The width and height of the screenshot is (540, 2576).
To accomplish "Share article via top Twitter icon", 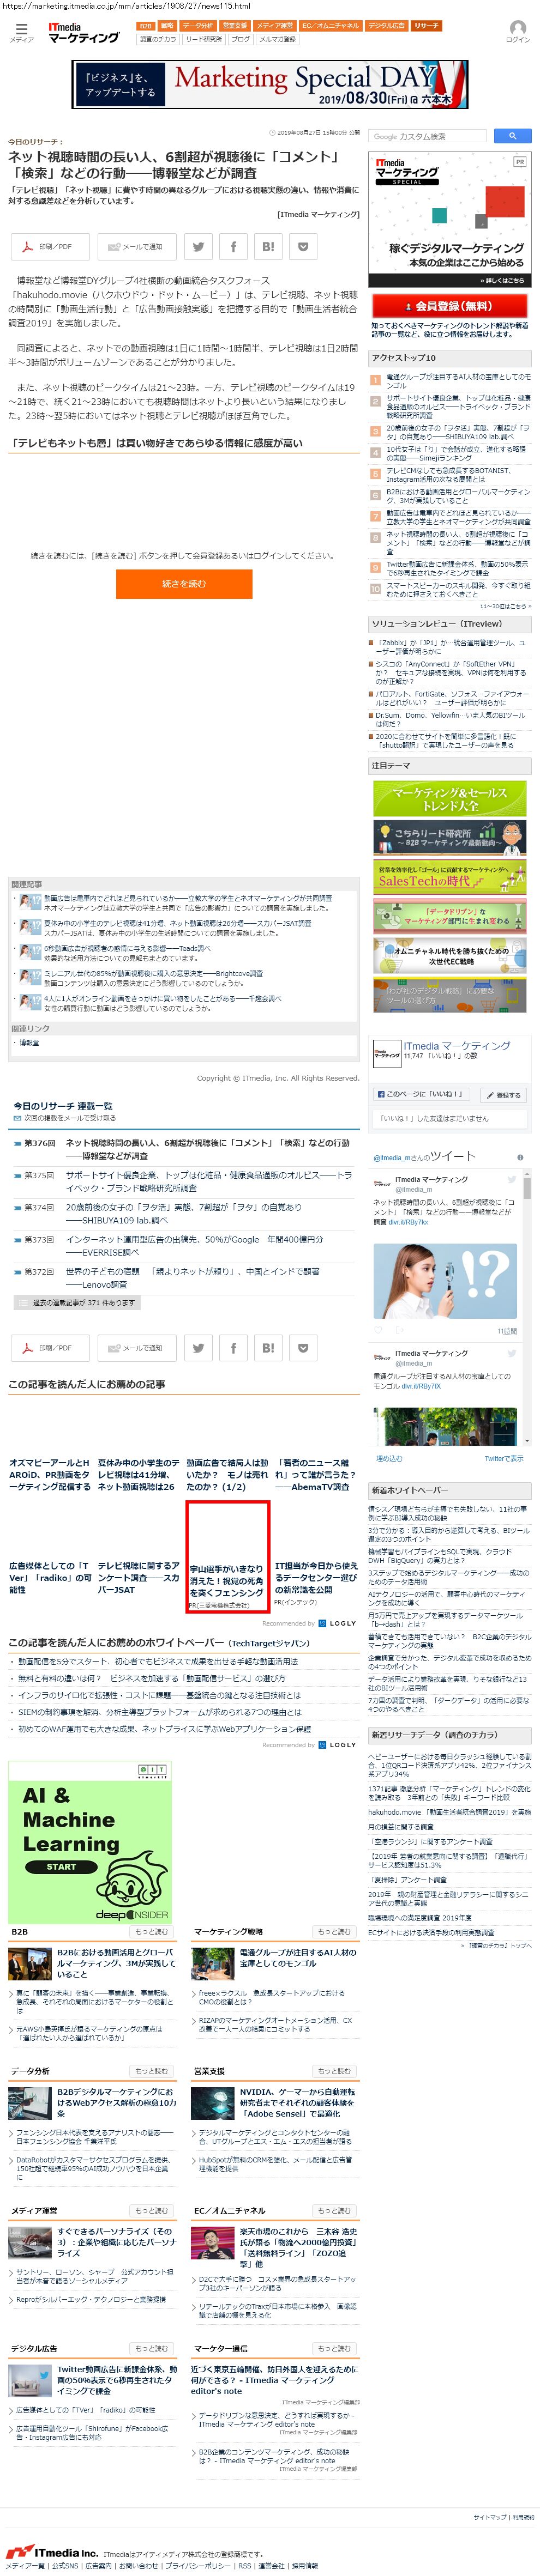I will (198, 246).
